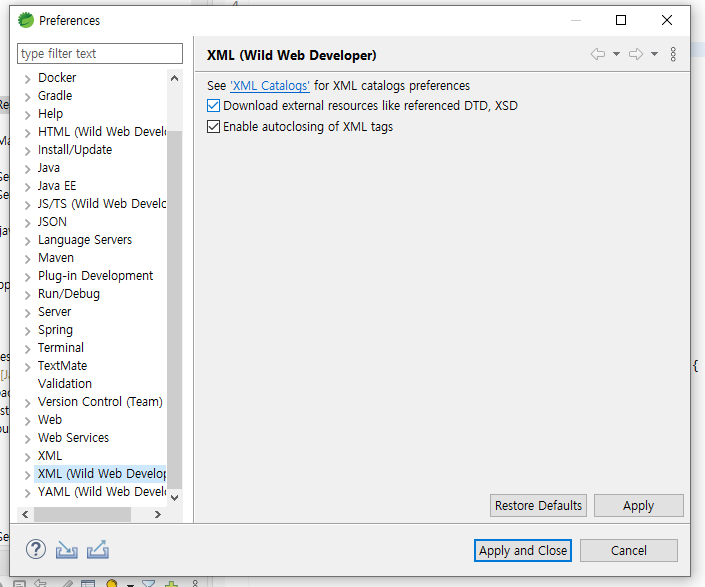Click the Apply and Close button
This screenshot has height=587, width=705.
pos(523,551)
